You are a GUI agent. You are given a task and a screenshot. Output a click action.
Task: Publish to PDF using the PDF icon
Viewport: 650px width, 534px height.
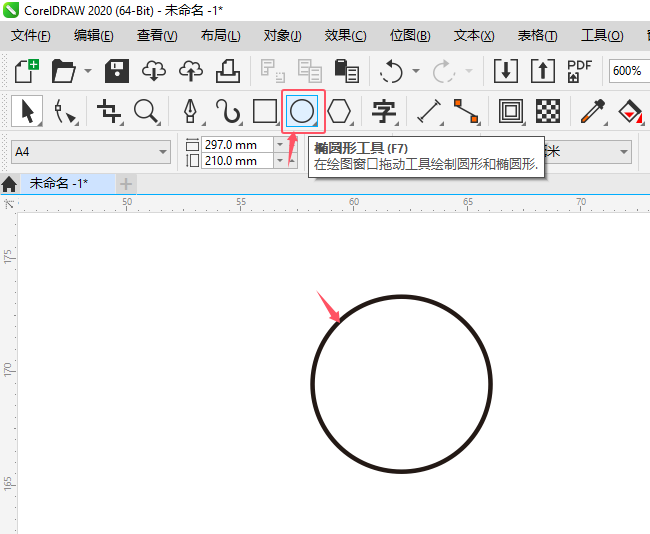point(579,71)
